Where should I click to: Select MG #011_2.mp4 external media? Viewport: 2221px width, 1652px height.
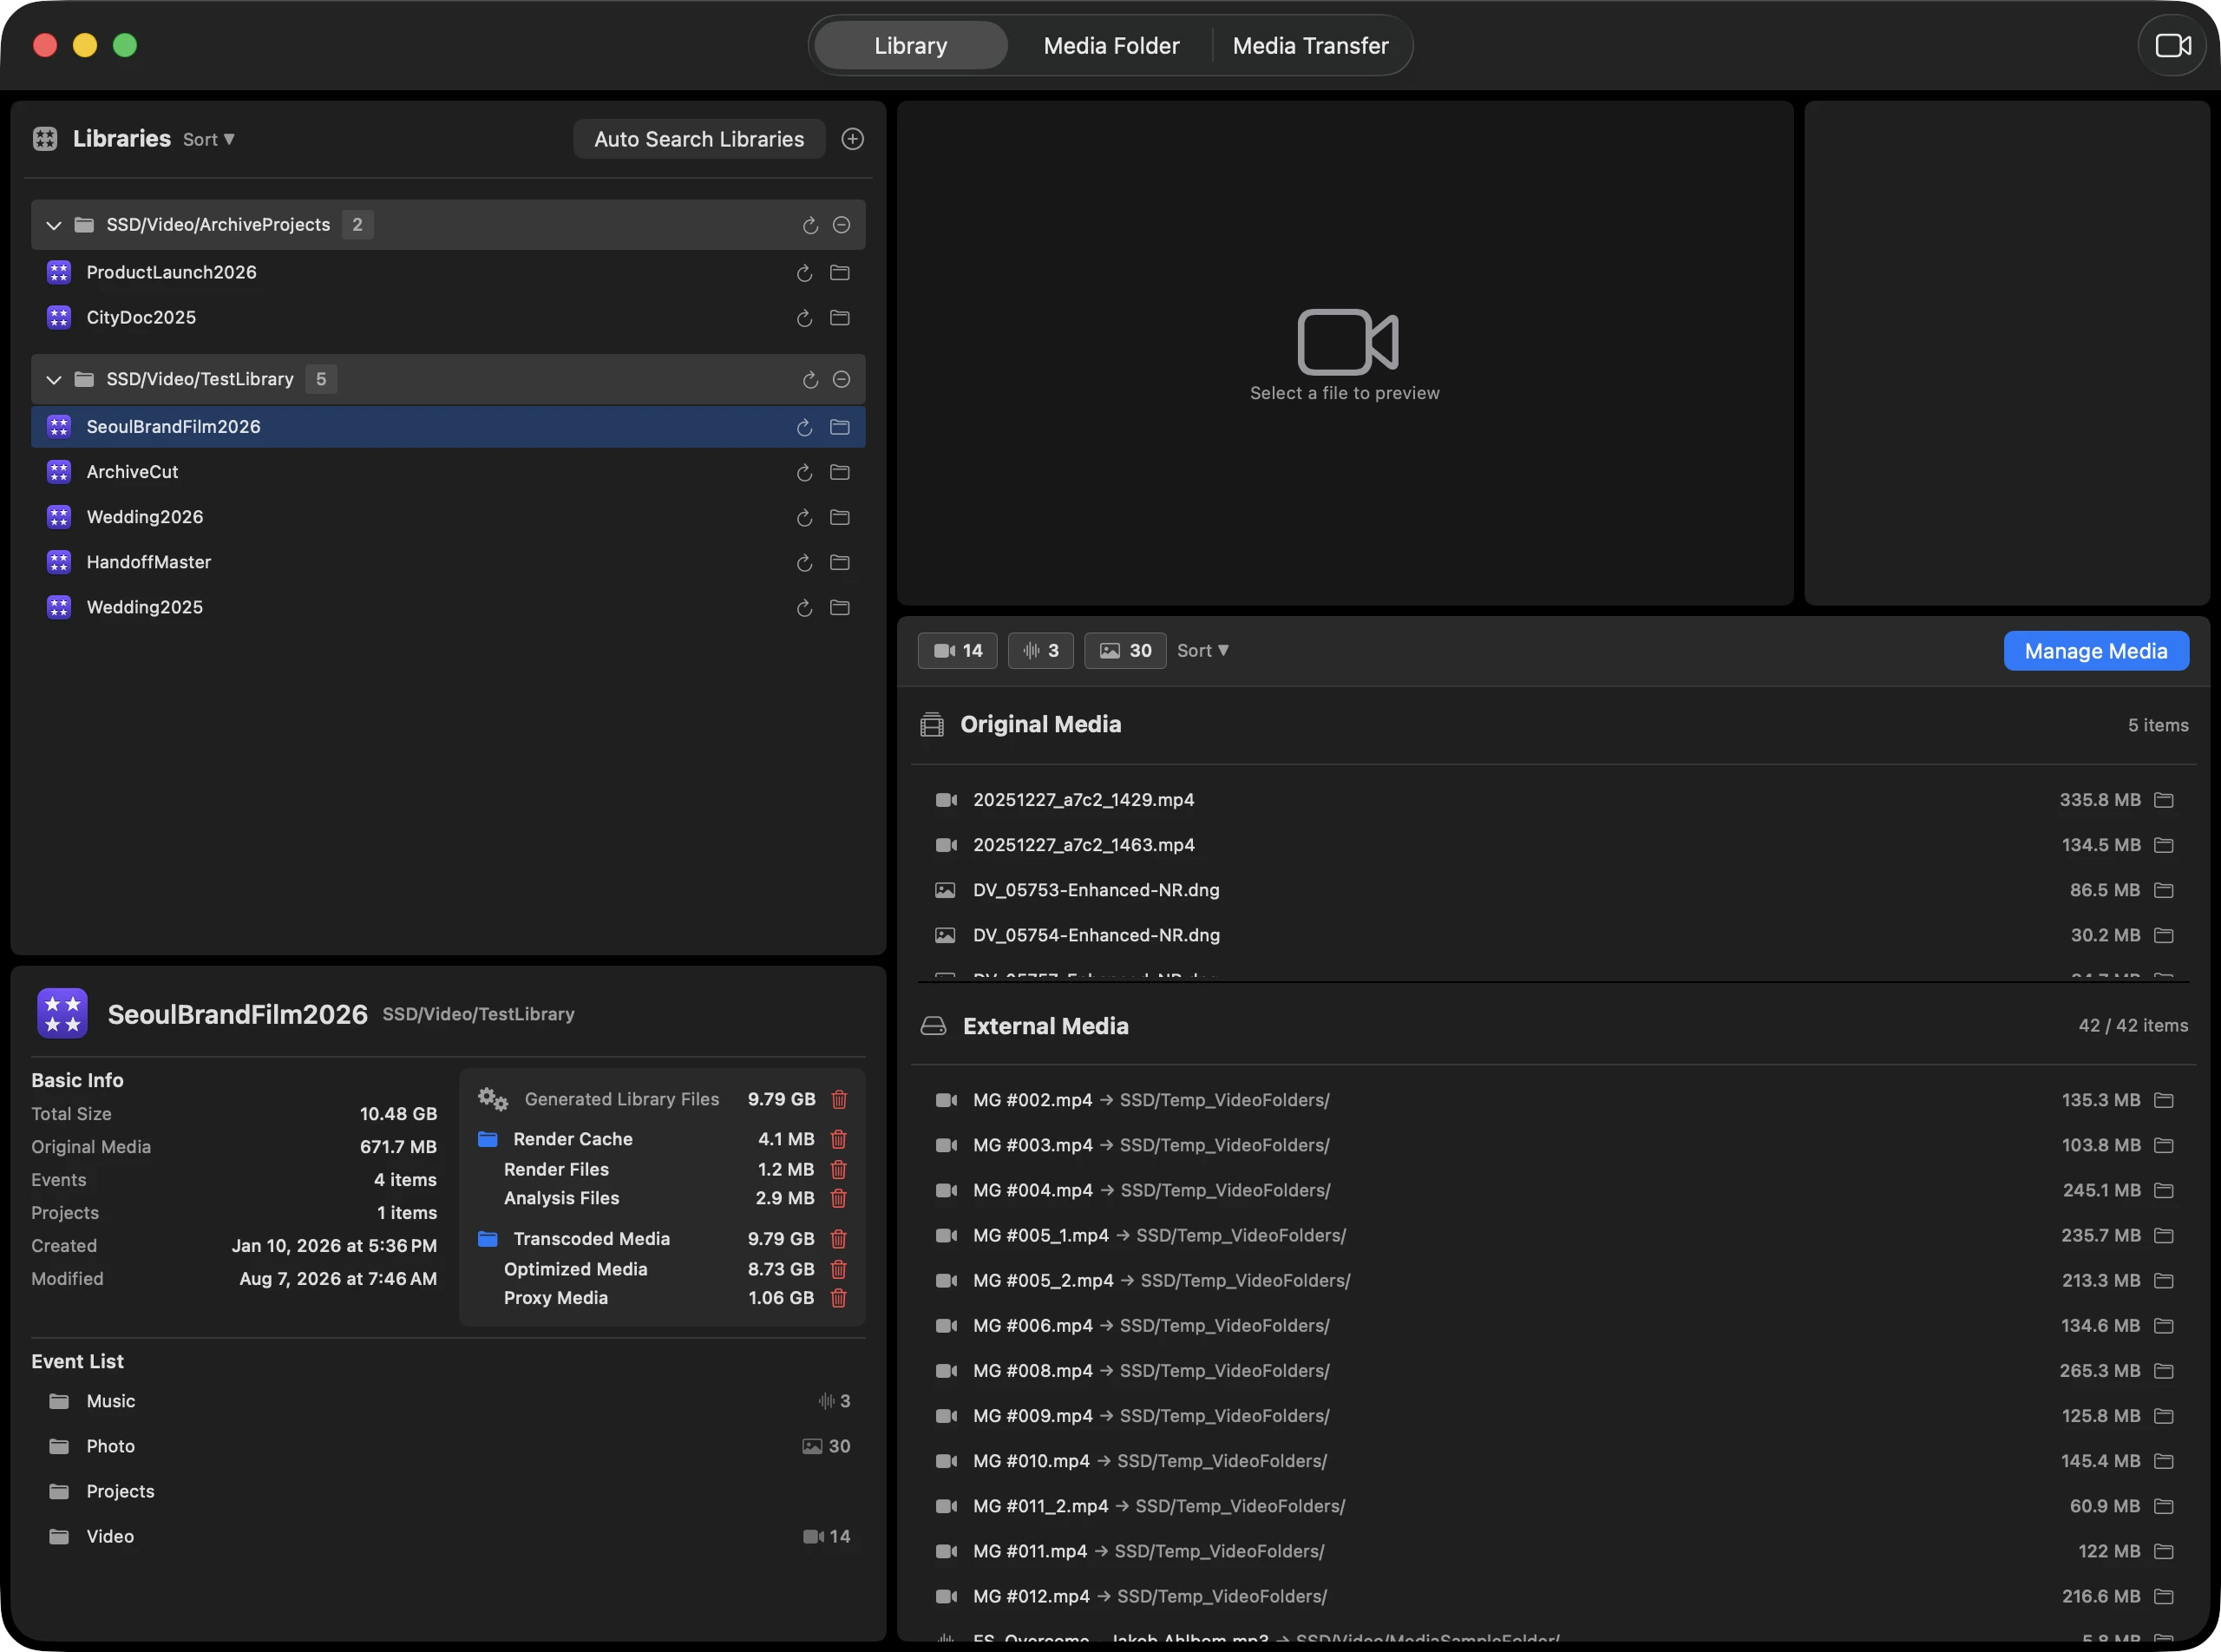point(1553,1506)
